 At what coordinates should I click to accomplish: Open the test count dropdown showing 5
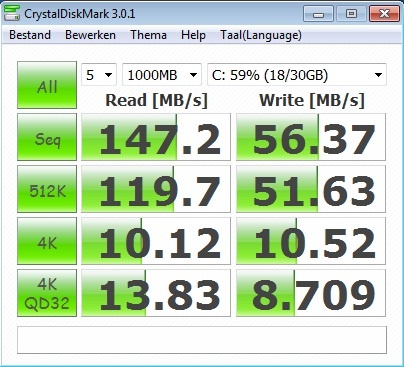(x=99, y=75)
